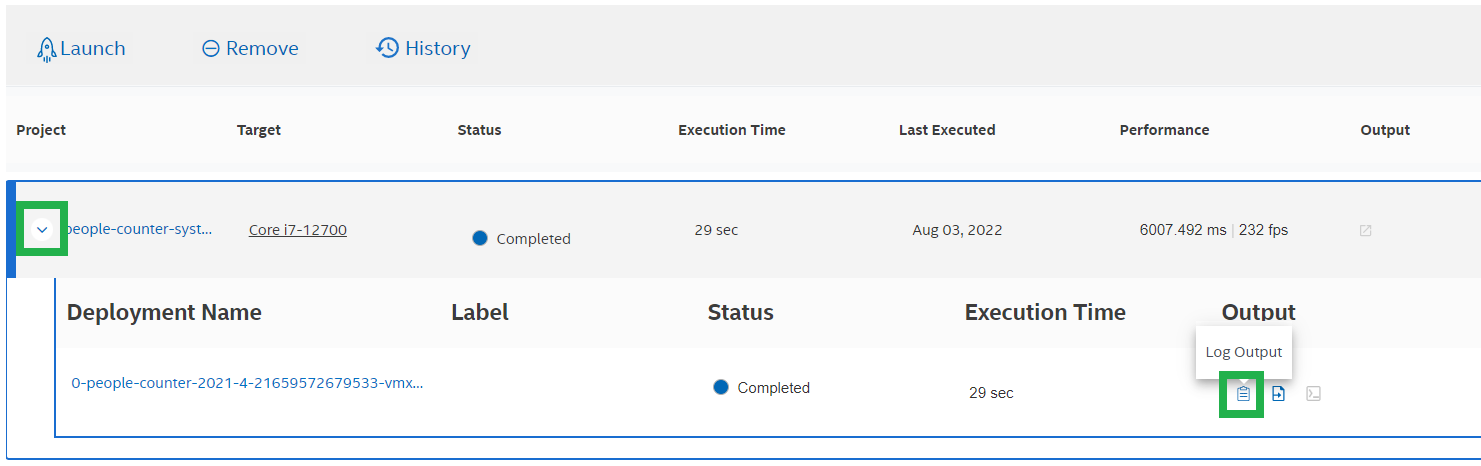Open the Core i7-12700 target link
The height and width of the screenshot is (466, 1481).
pos(298,230)
